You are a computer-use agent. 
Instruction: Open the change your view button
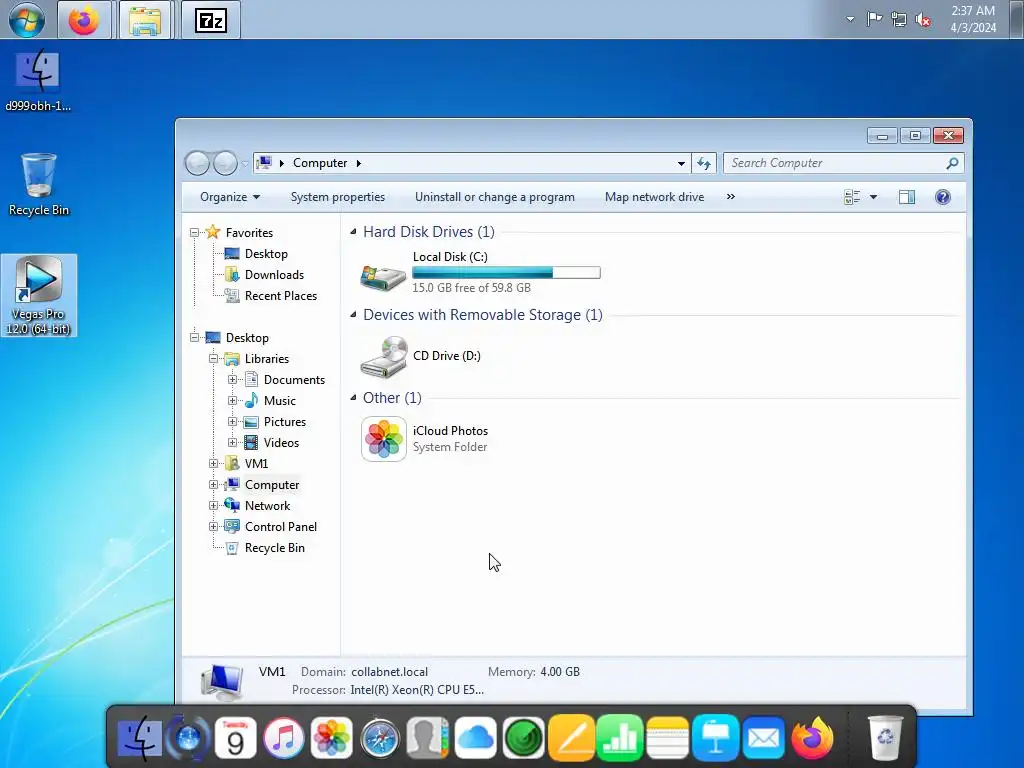(x=852, y=197)
